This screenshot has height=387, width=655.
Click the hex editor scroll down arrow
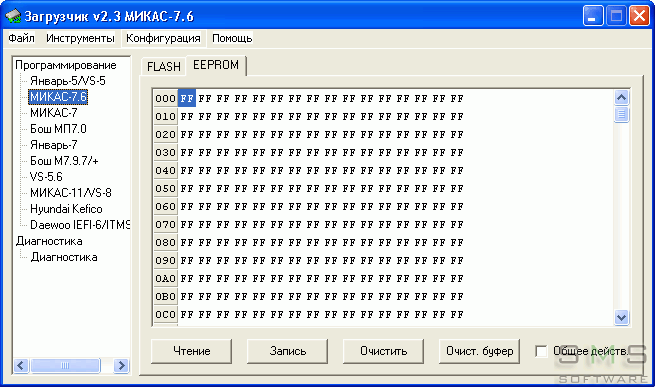tap(621, 317)
